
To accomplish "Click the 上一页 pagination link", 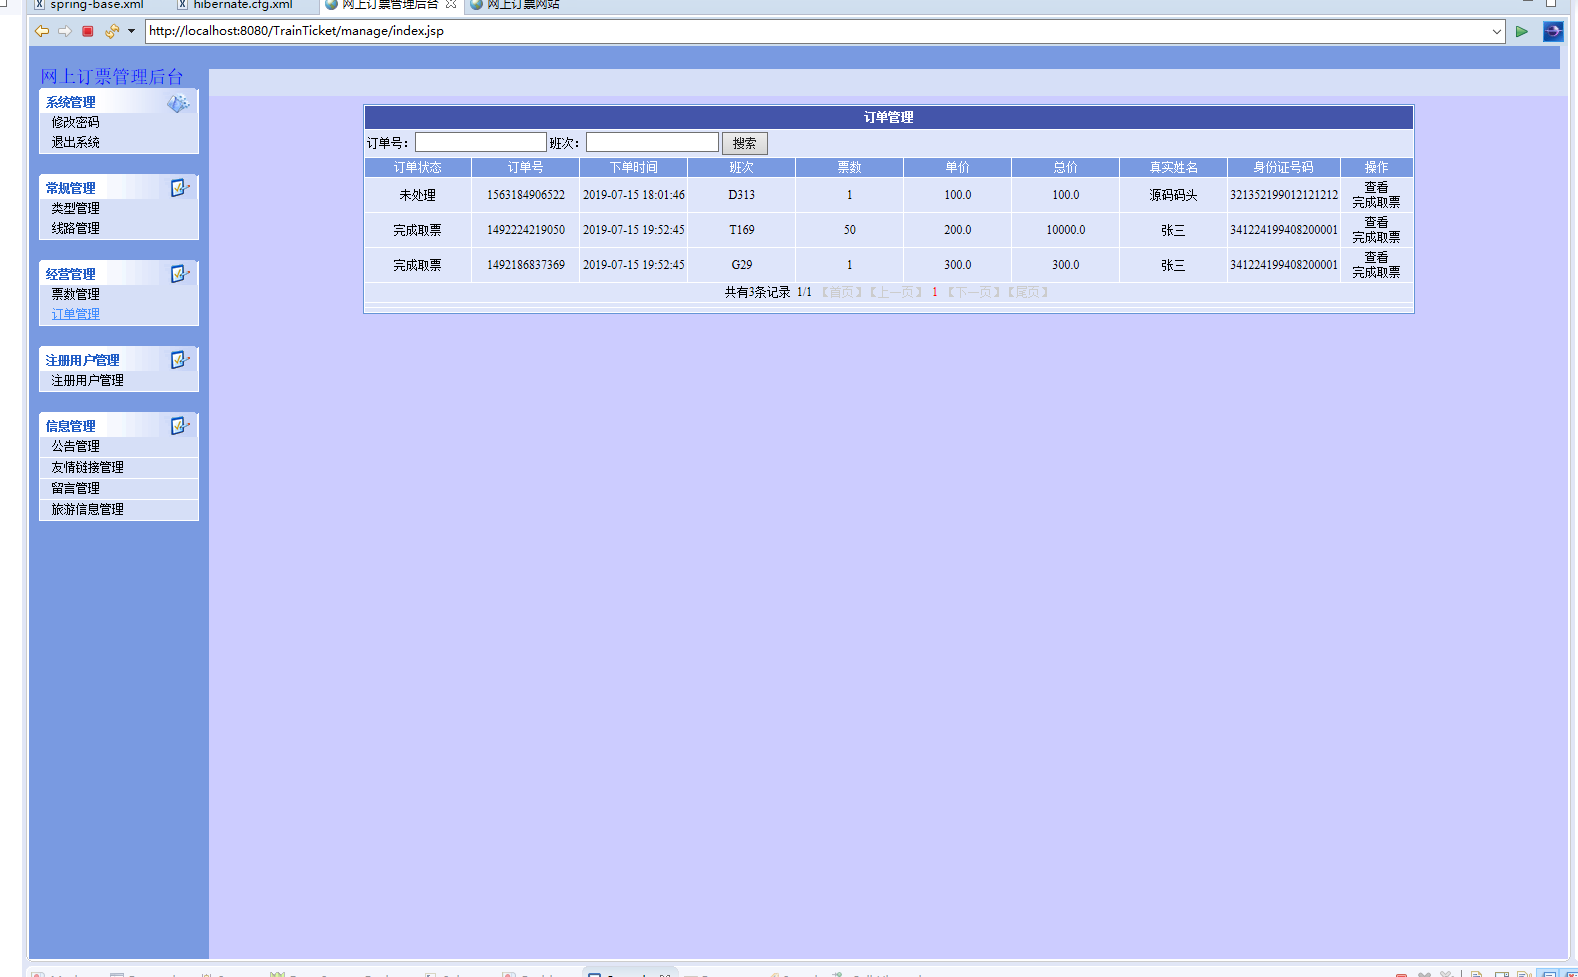I will pyautogui.click(x=896, y=292).
